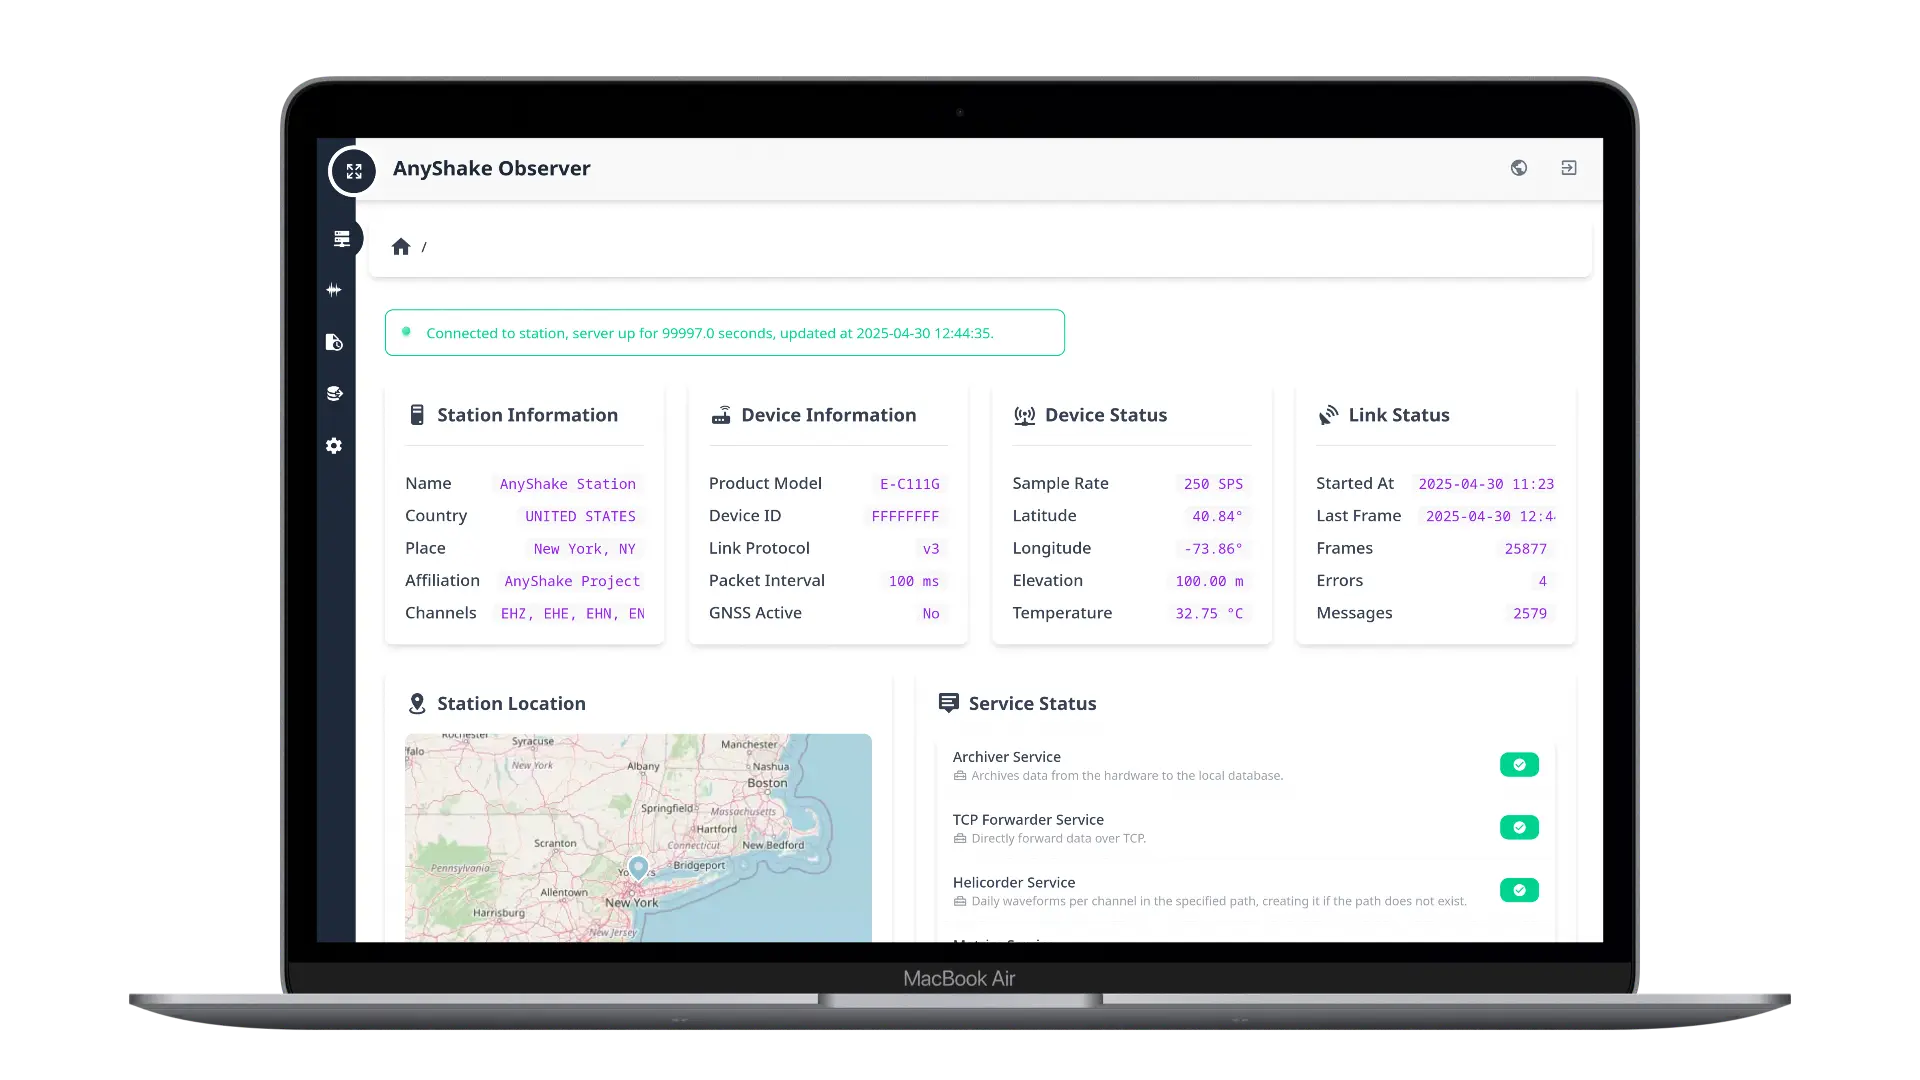
Task: Click the Station Information card header
Action: (527, 415)
